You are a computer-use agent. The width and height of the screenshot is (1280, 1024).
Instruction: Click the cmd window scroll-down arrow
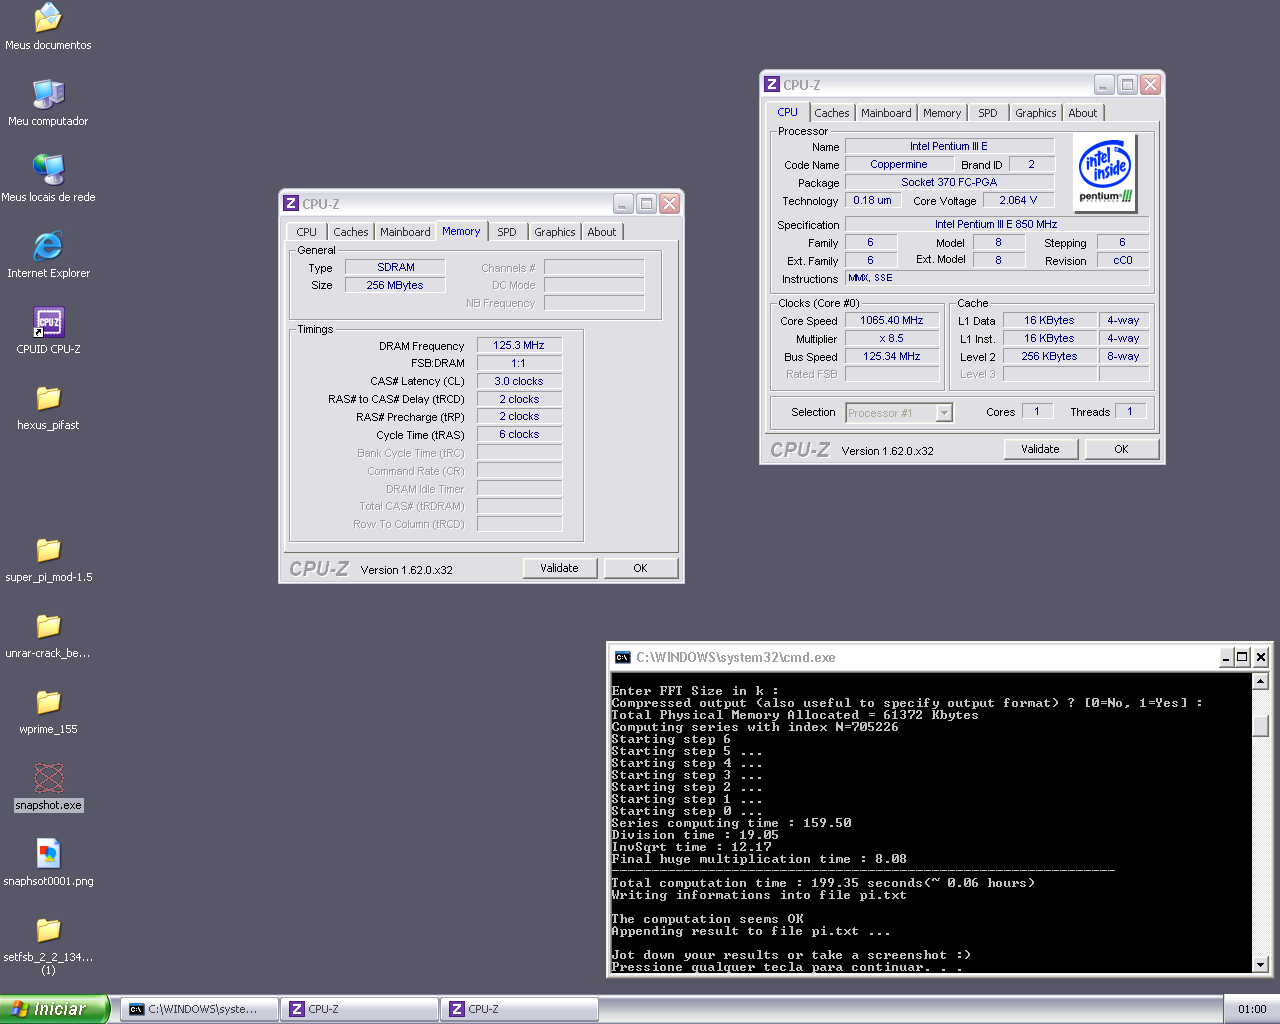click(1260, 965)
